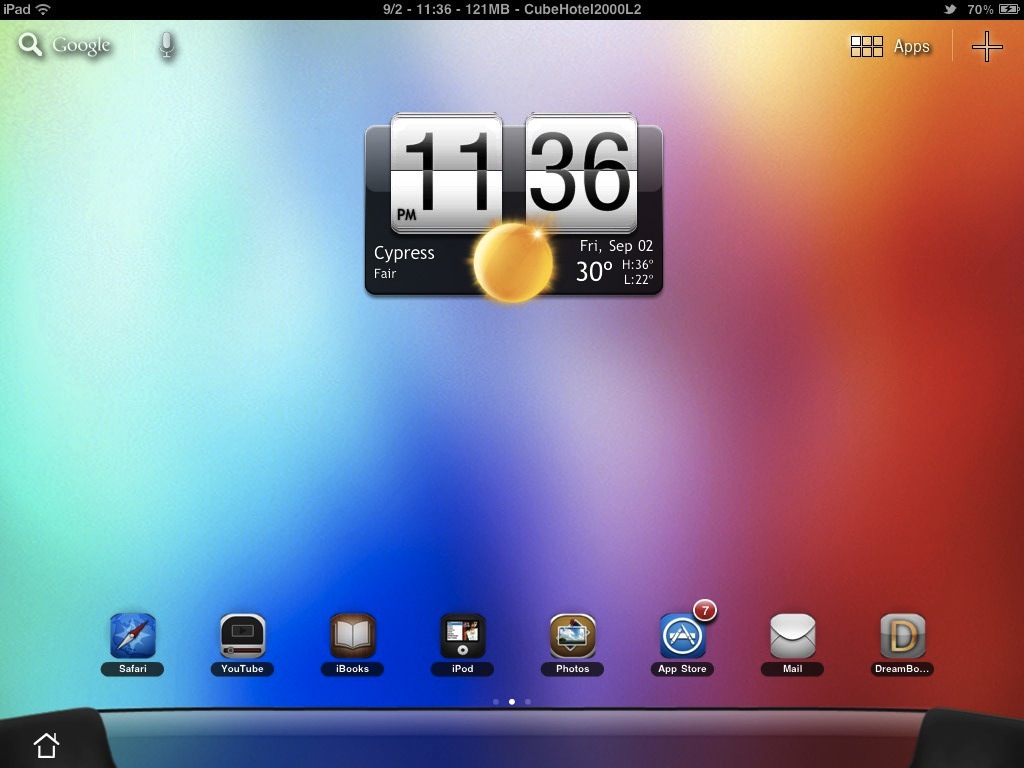Tap the status bar date and memory text
This screenshot has height=768, width=1024.
[512, 9]
